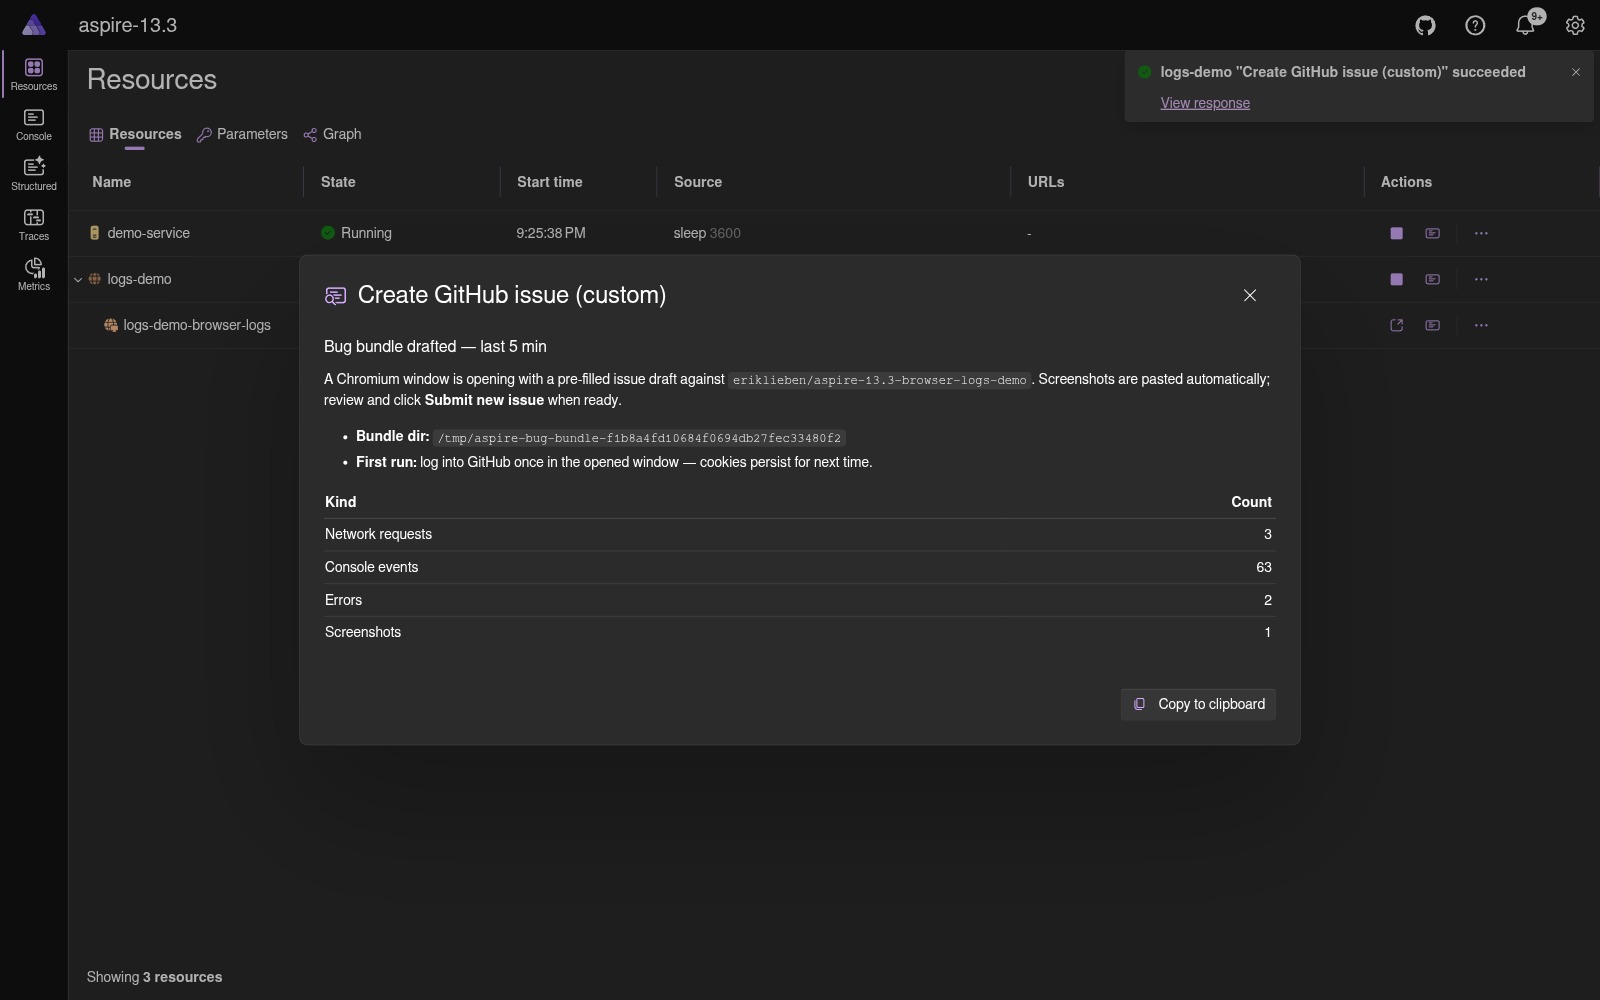Open Structured logs in the sidebar
Image resolution: width=1600 pixels, height=1000 pixels.
point(34,175)
